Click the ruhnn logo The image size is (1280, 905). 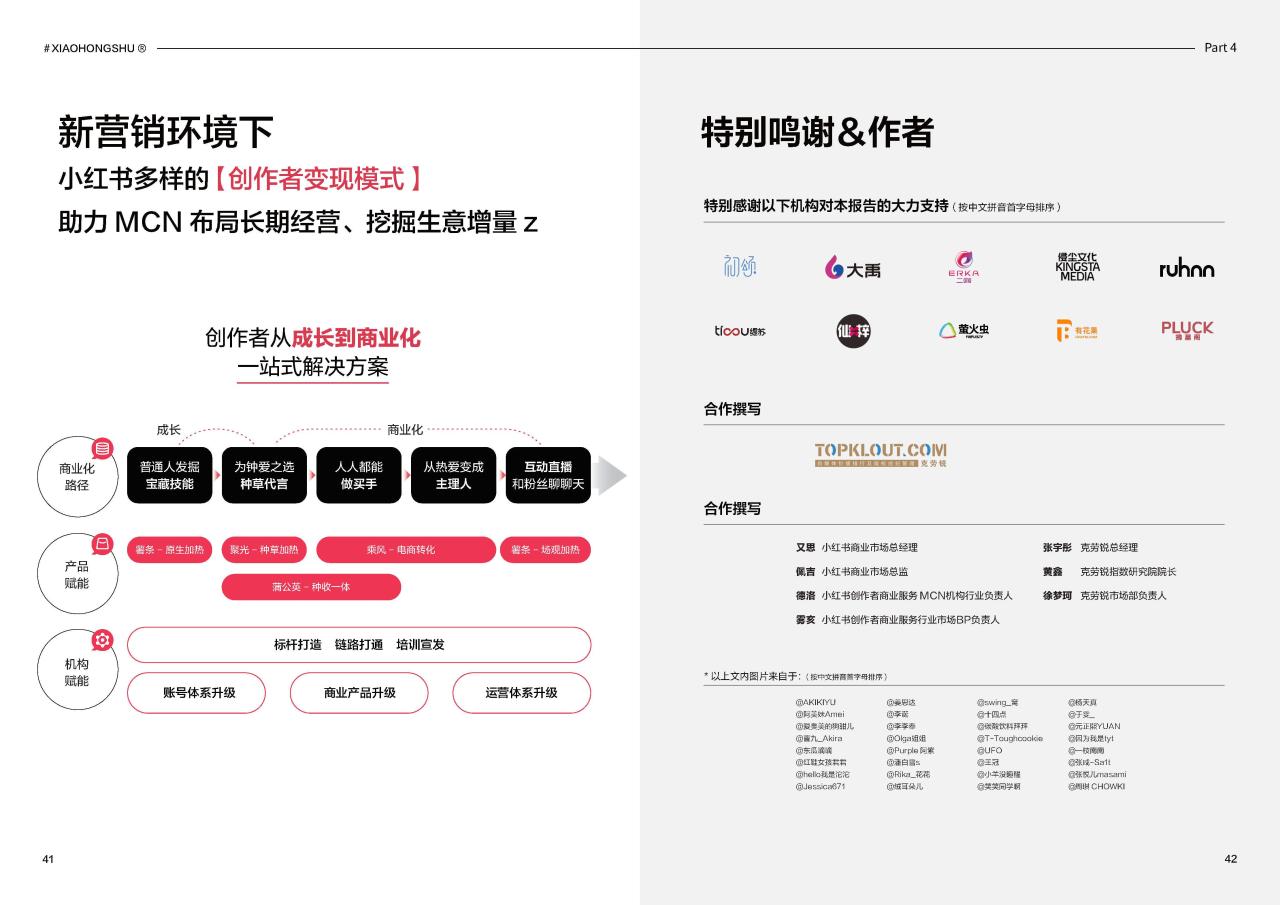(1187, 269)
